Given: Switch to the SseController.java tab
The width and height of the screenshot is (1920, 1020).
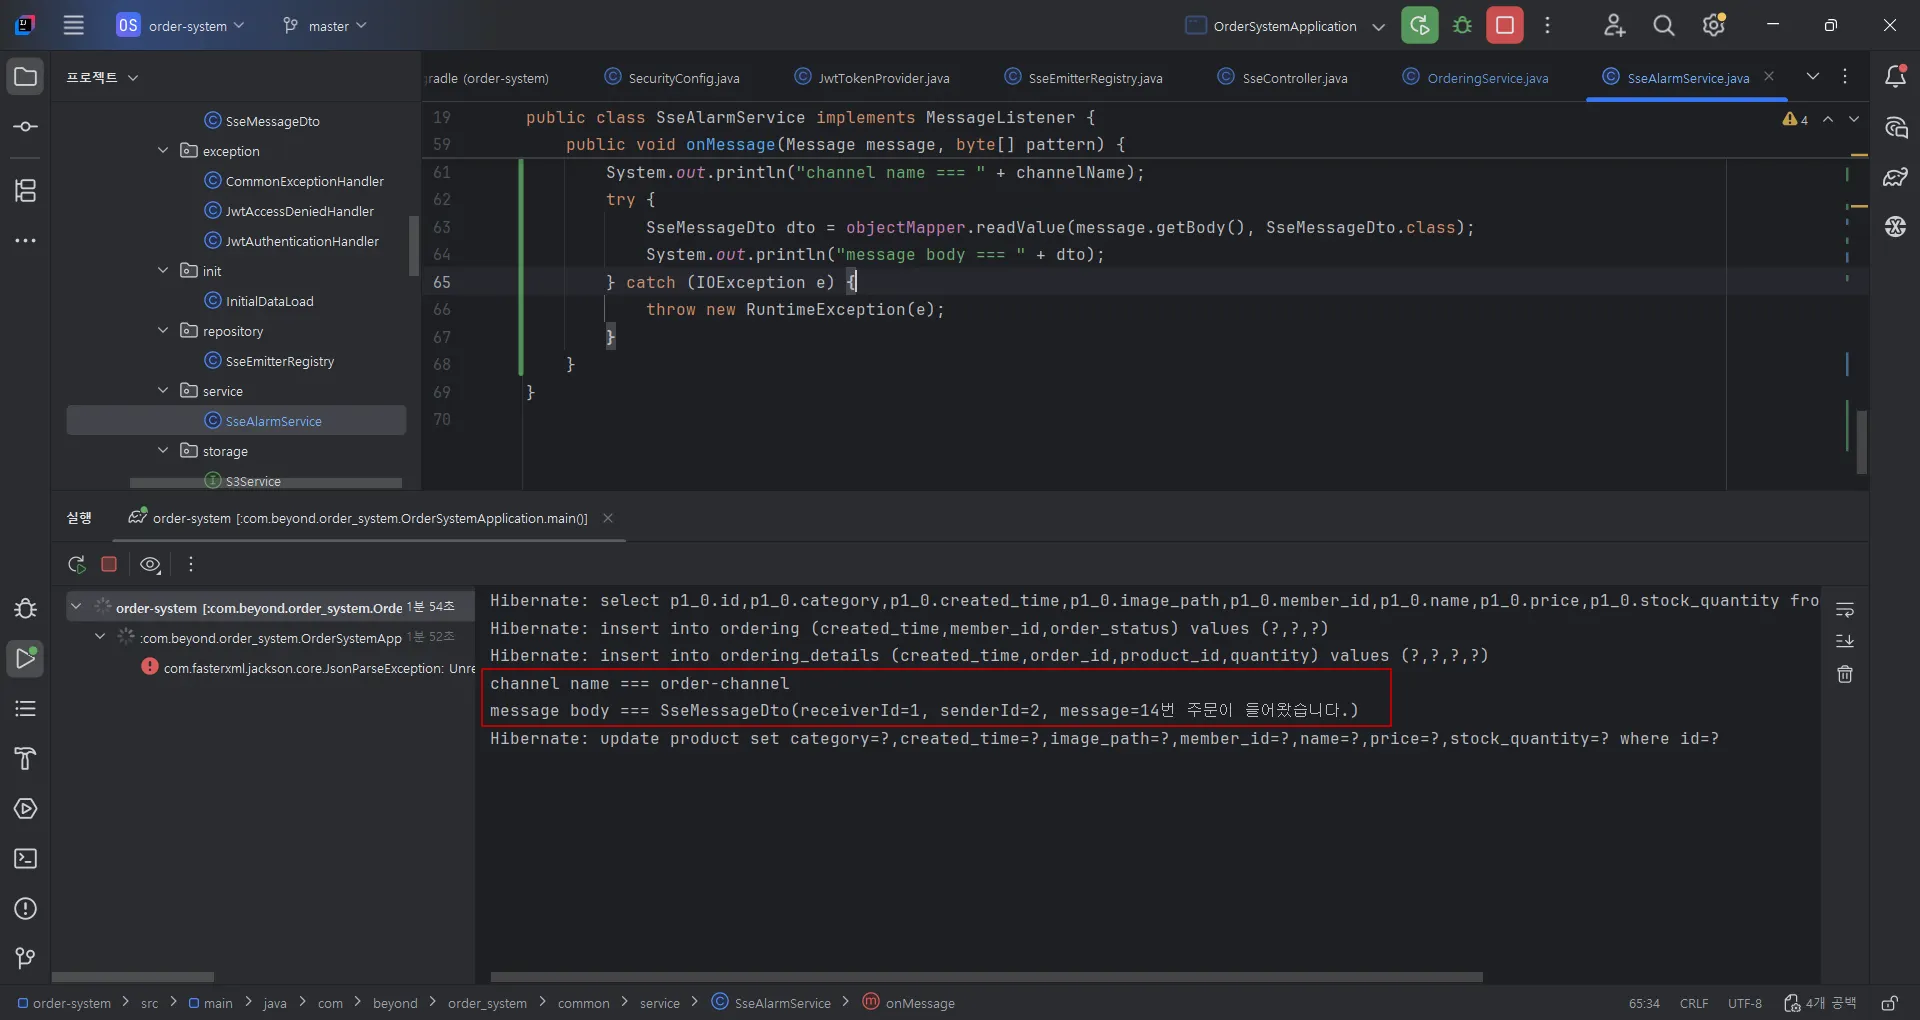Looking at the screenshot, I should pyautogui.click(x=1283, y=77).
